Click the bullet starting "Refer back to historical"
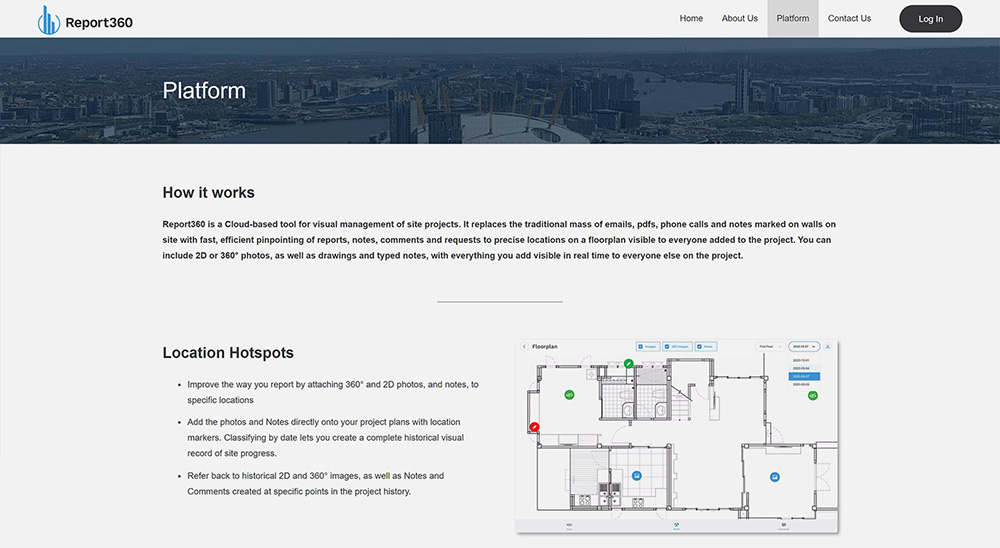 (x=315, y=484)
